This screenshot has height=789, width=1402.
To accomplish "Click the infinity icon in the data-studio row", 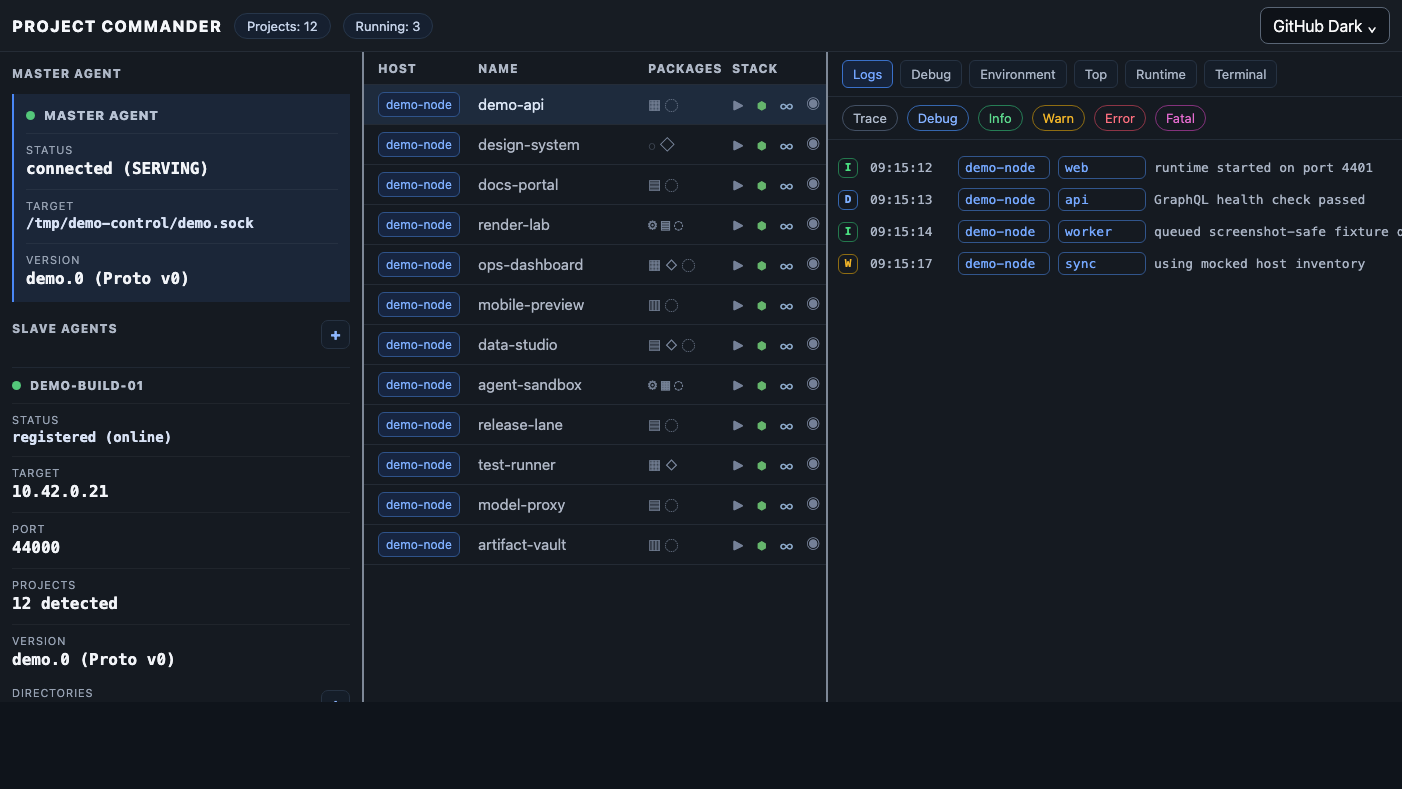I will click(x=787, y=345).
